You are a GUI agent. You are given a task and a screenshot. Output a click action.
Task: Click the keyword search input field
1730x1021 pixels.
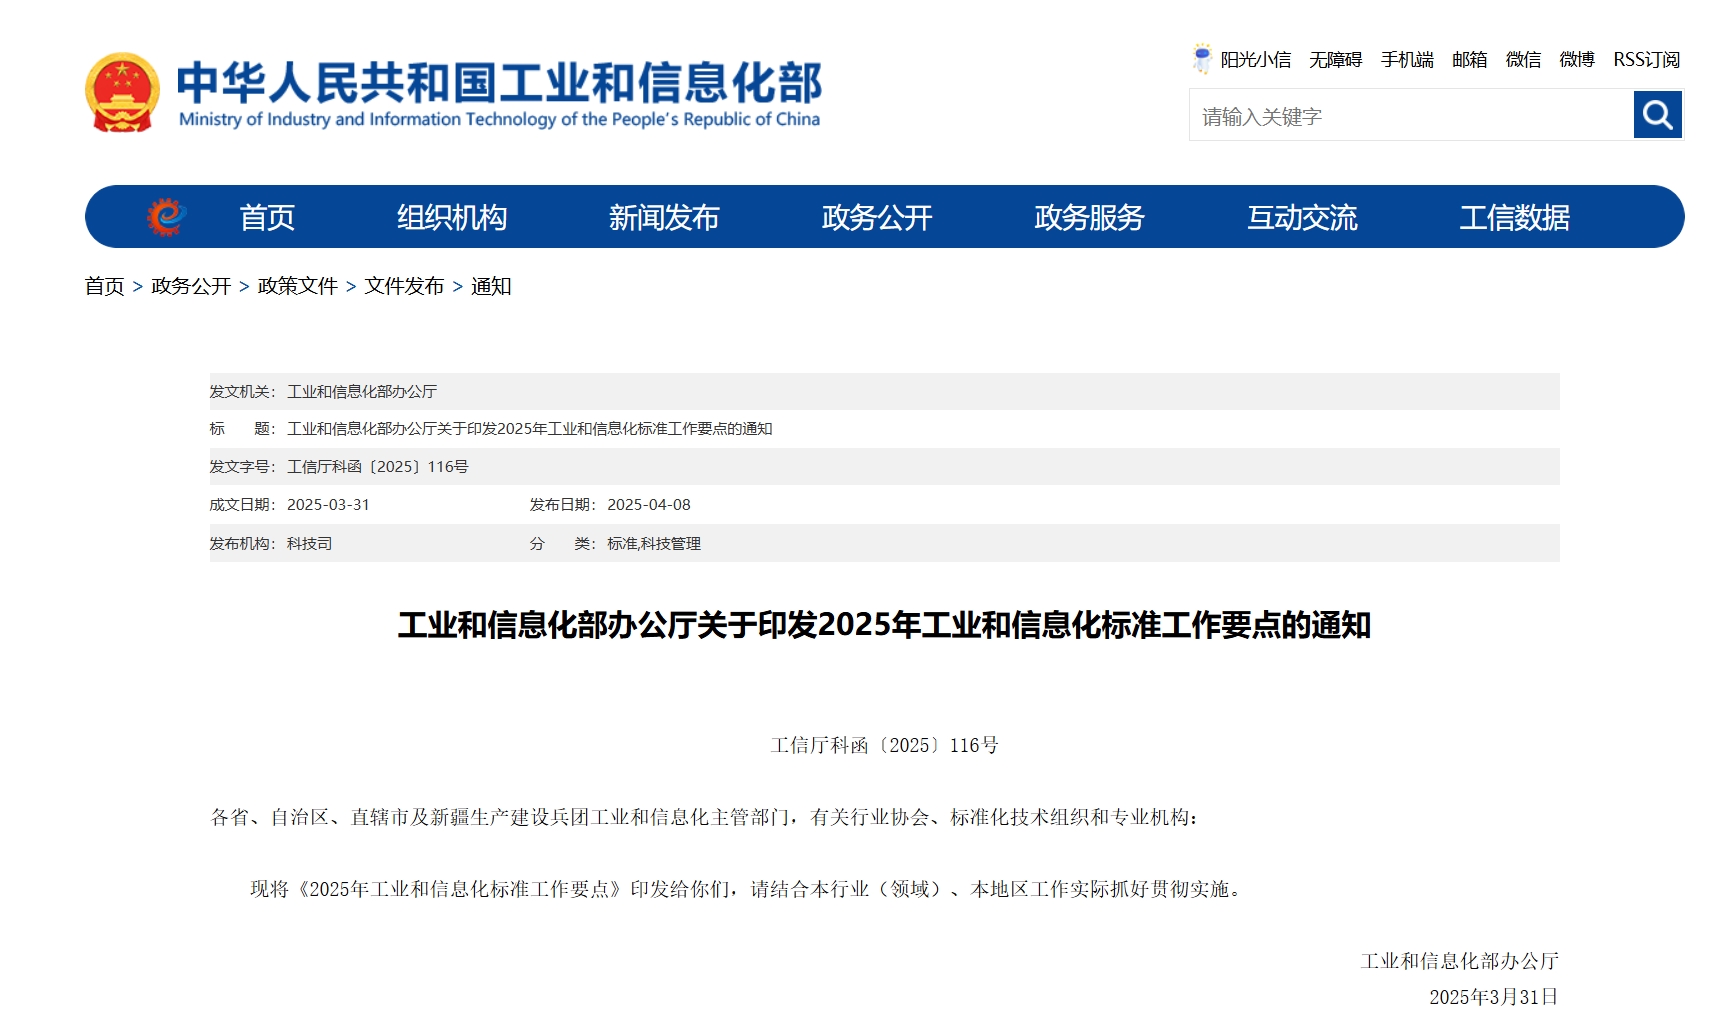point(1410,116)
